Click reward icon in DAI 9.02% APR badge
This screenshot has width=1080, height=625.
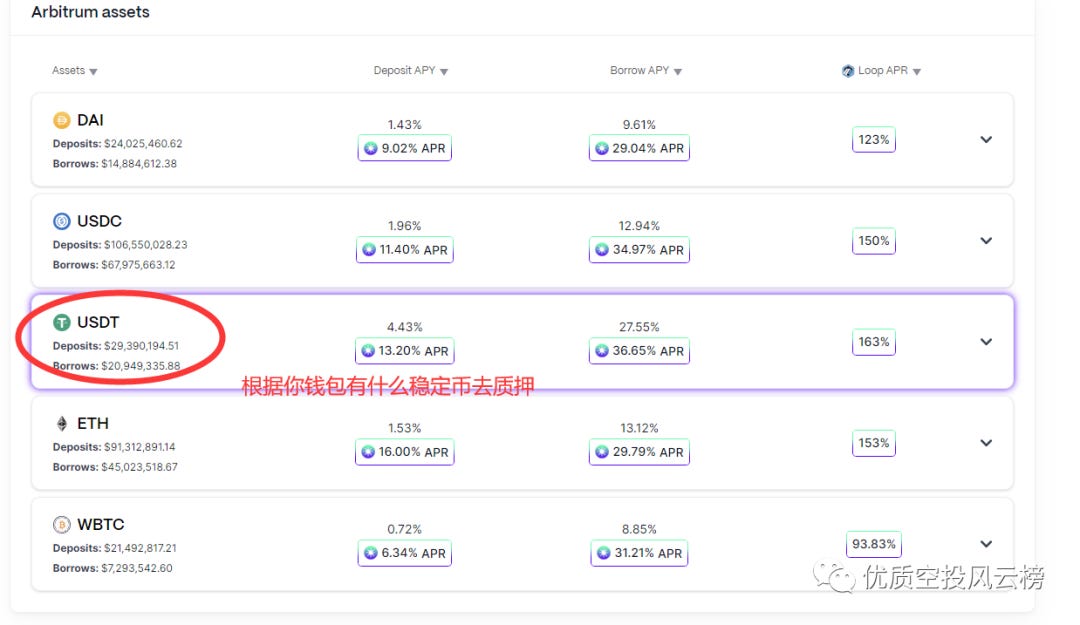[371, 148]
